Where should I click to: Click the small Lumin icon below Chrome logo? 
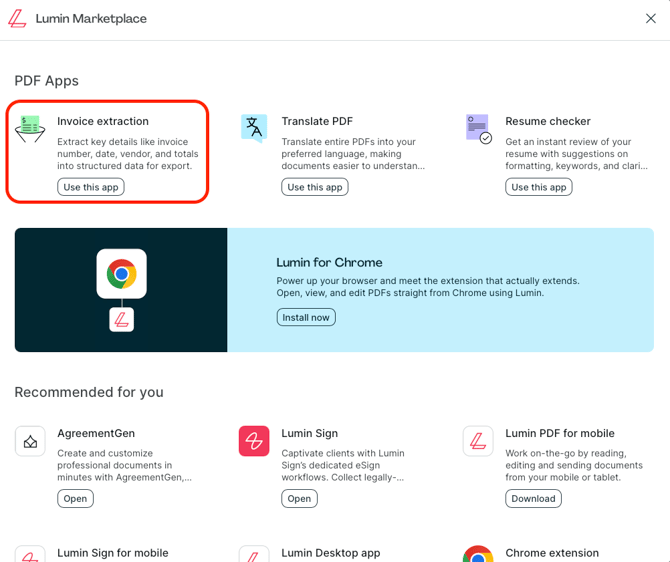[x=121, y=319]
